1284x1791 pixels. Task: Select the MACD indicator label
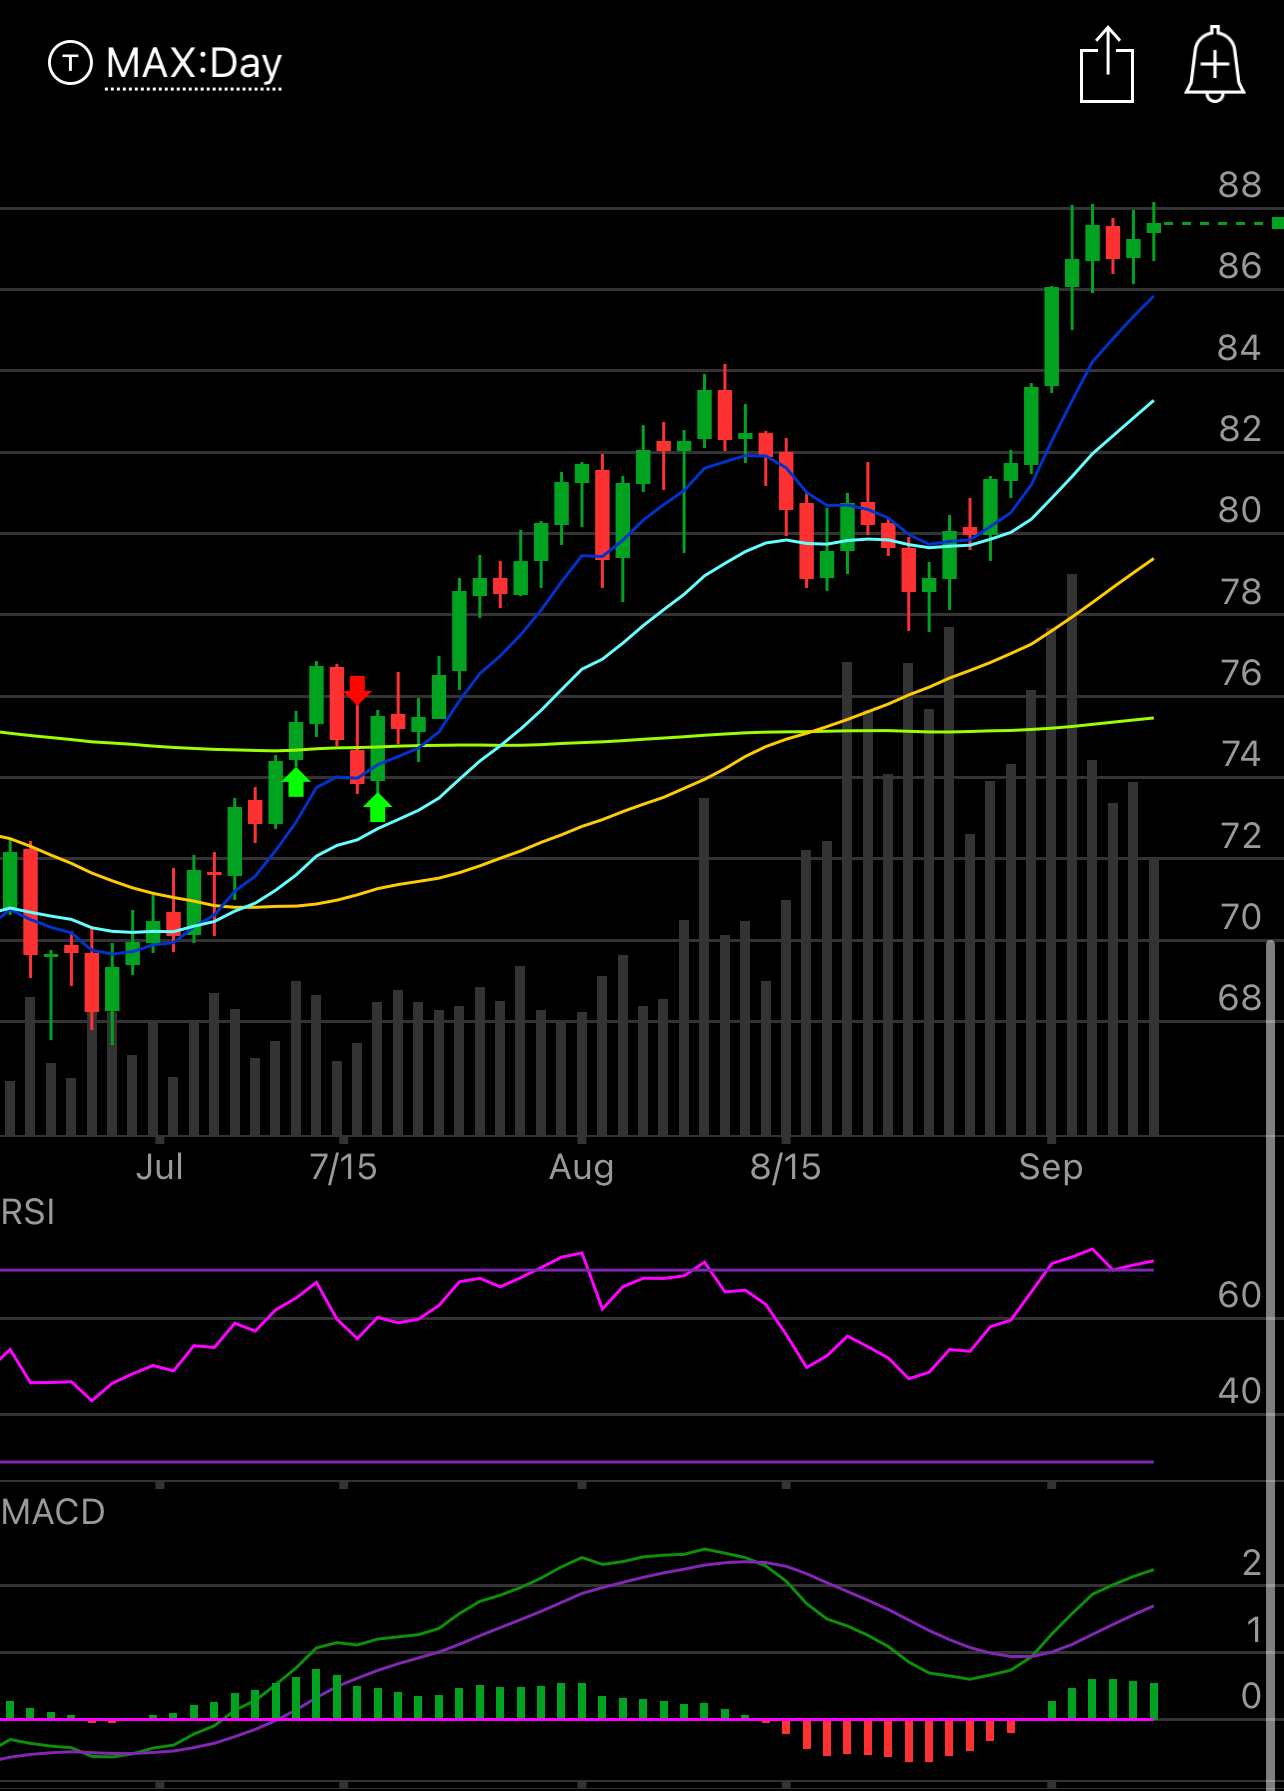53,1511
